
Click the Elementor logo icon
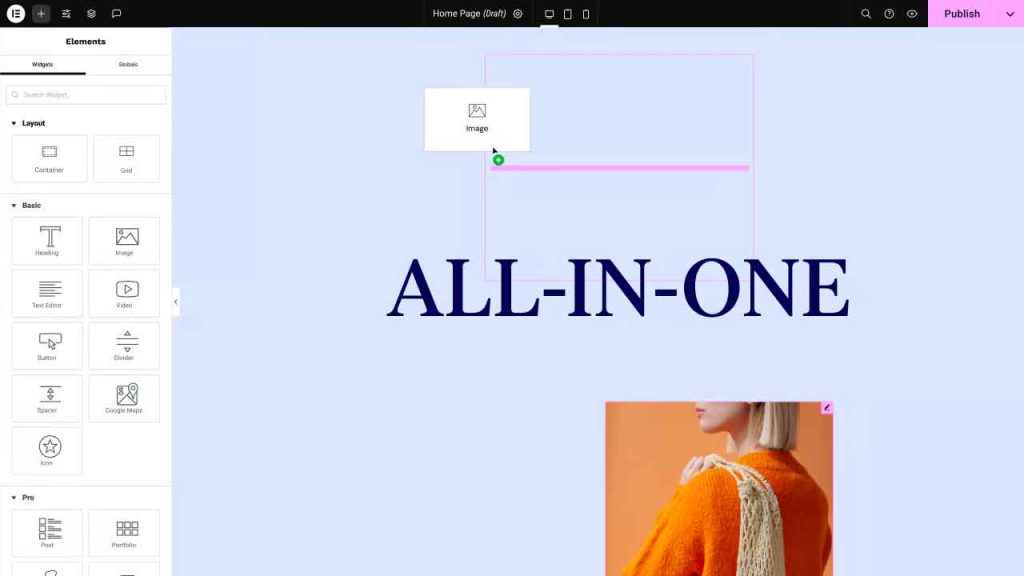pos(15,14)
